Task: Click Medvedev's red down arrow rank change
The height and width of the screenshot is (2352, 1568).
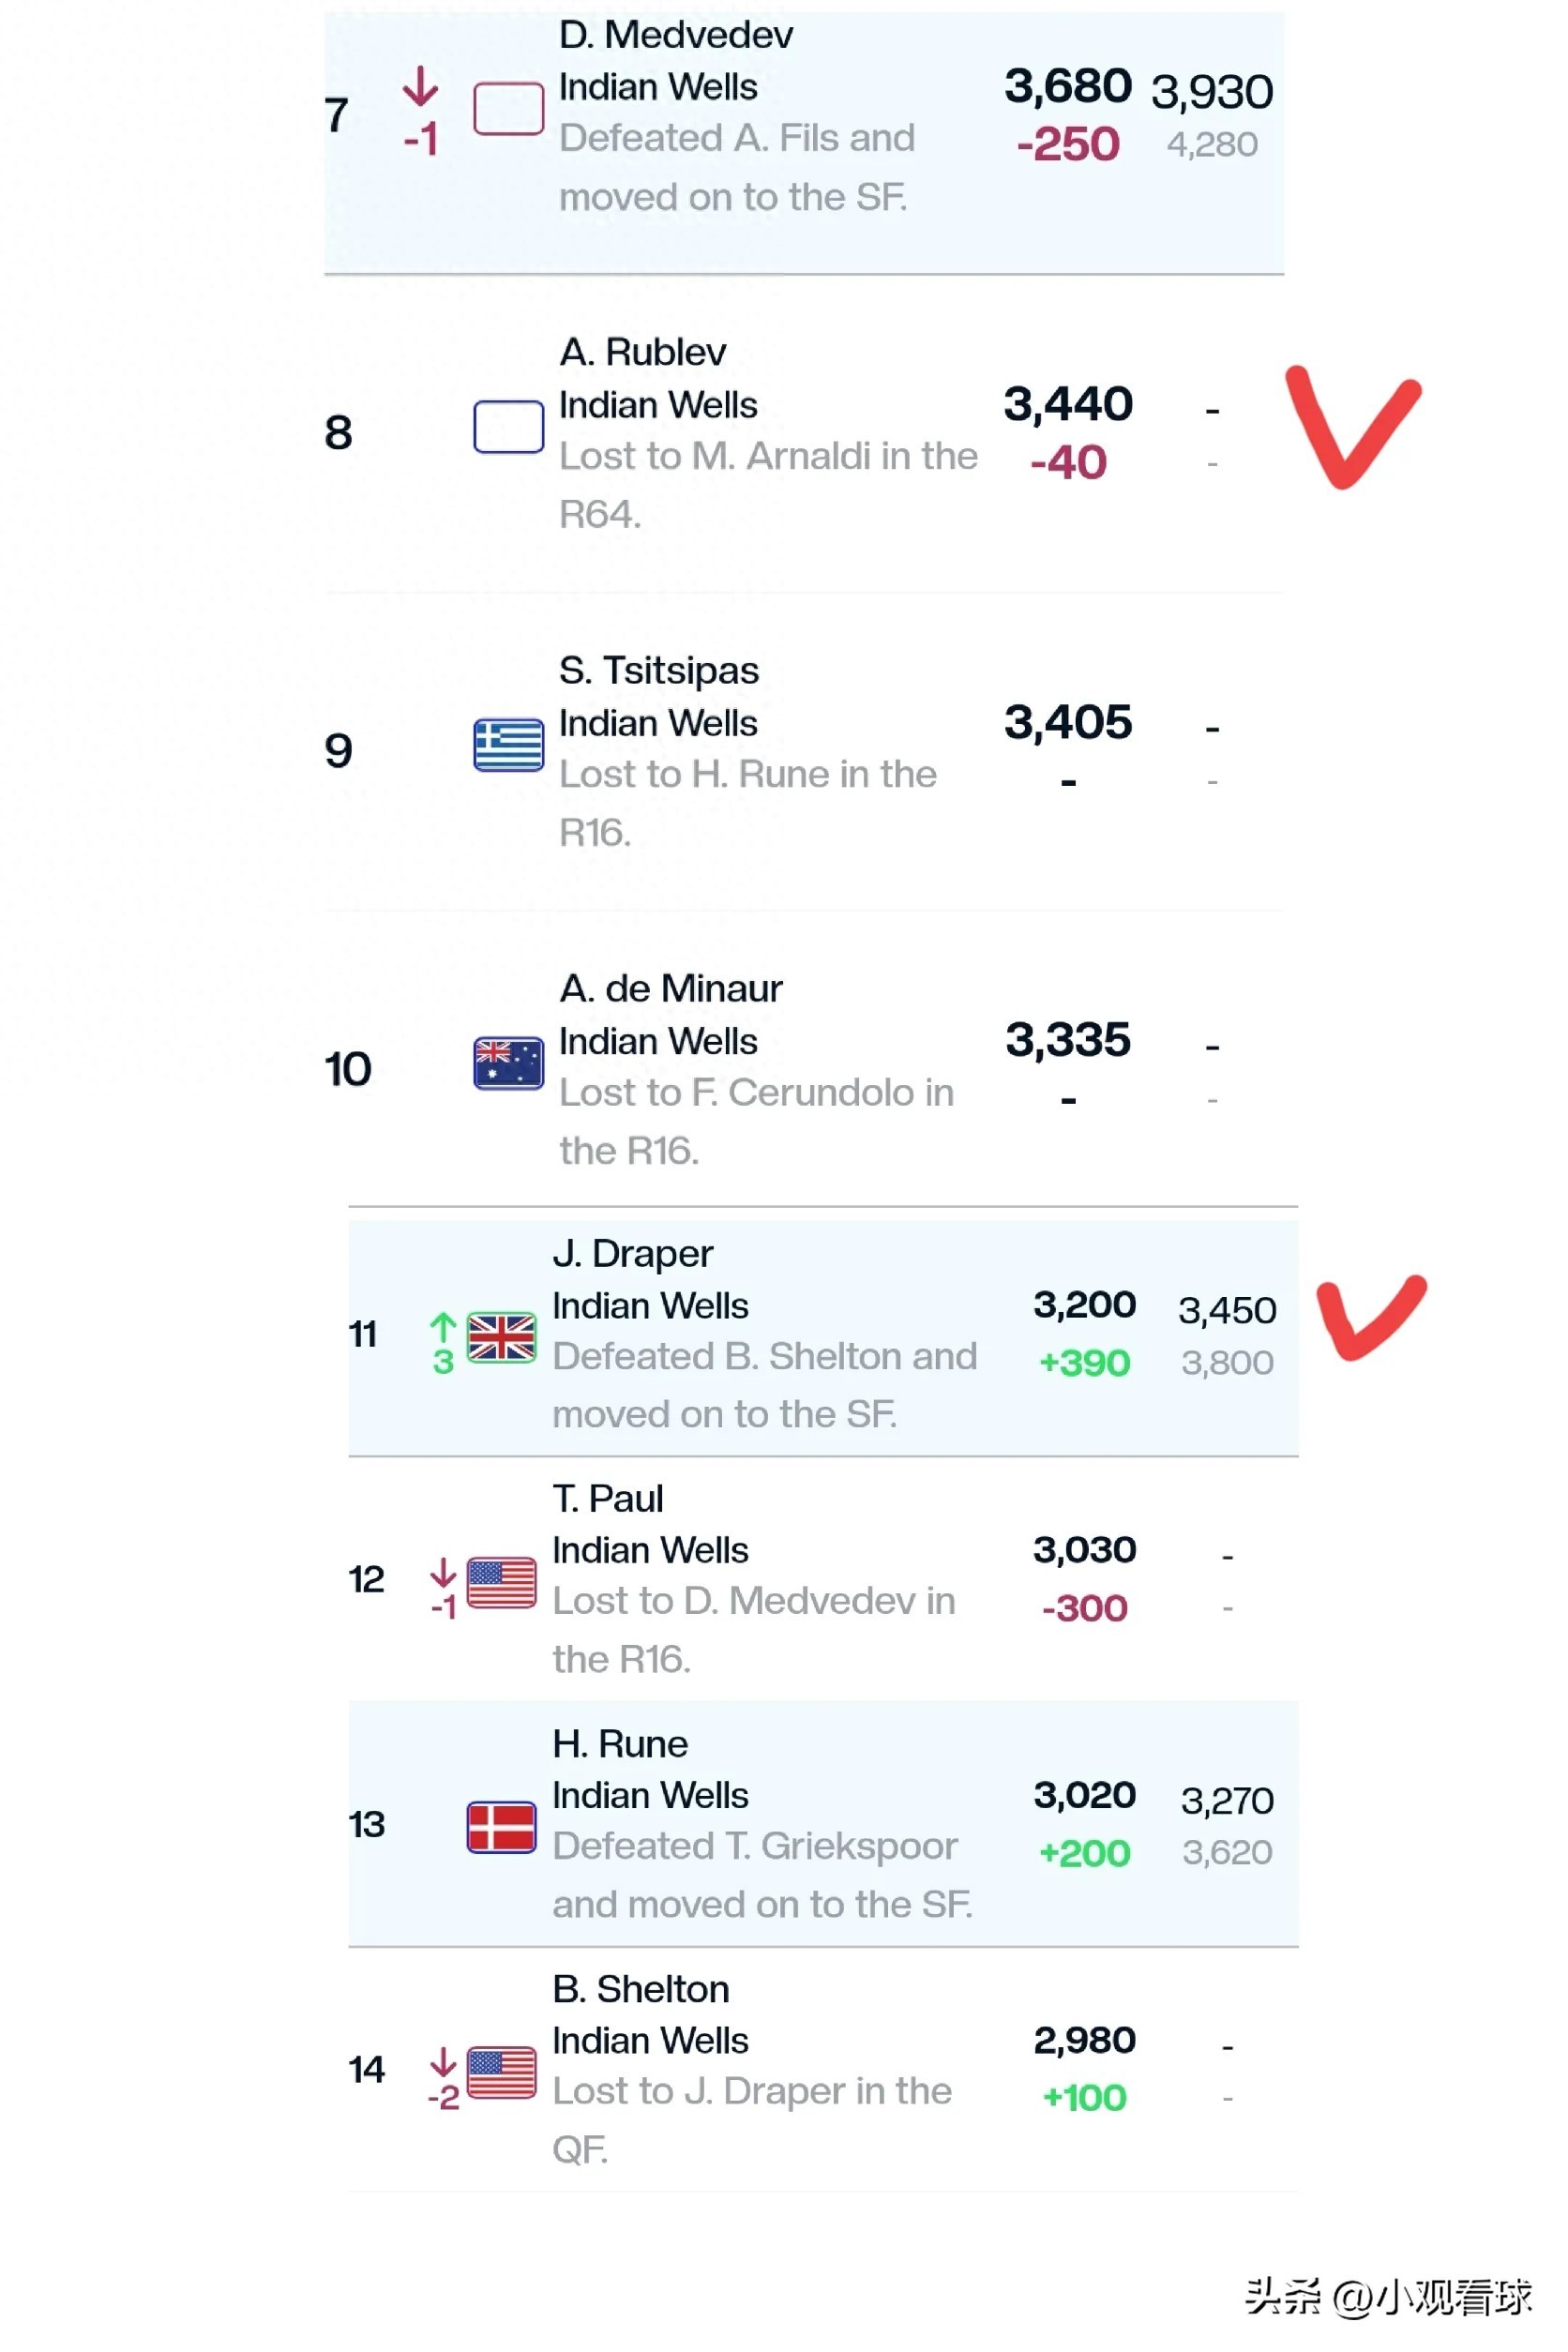Action: (x=420, y=112)
